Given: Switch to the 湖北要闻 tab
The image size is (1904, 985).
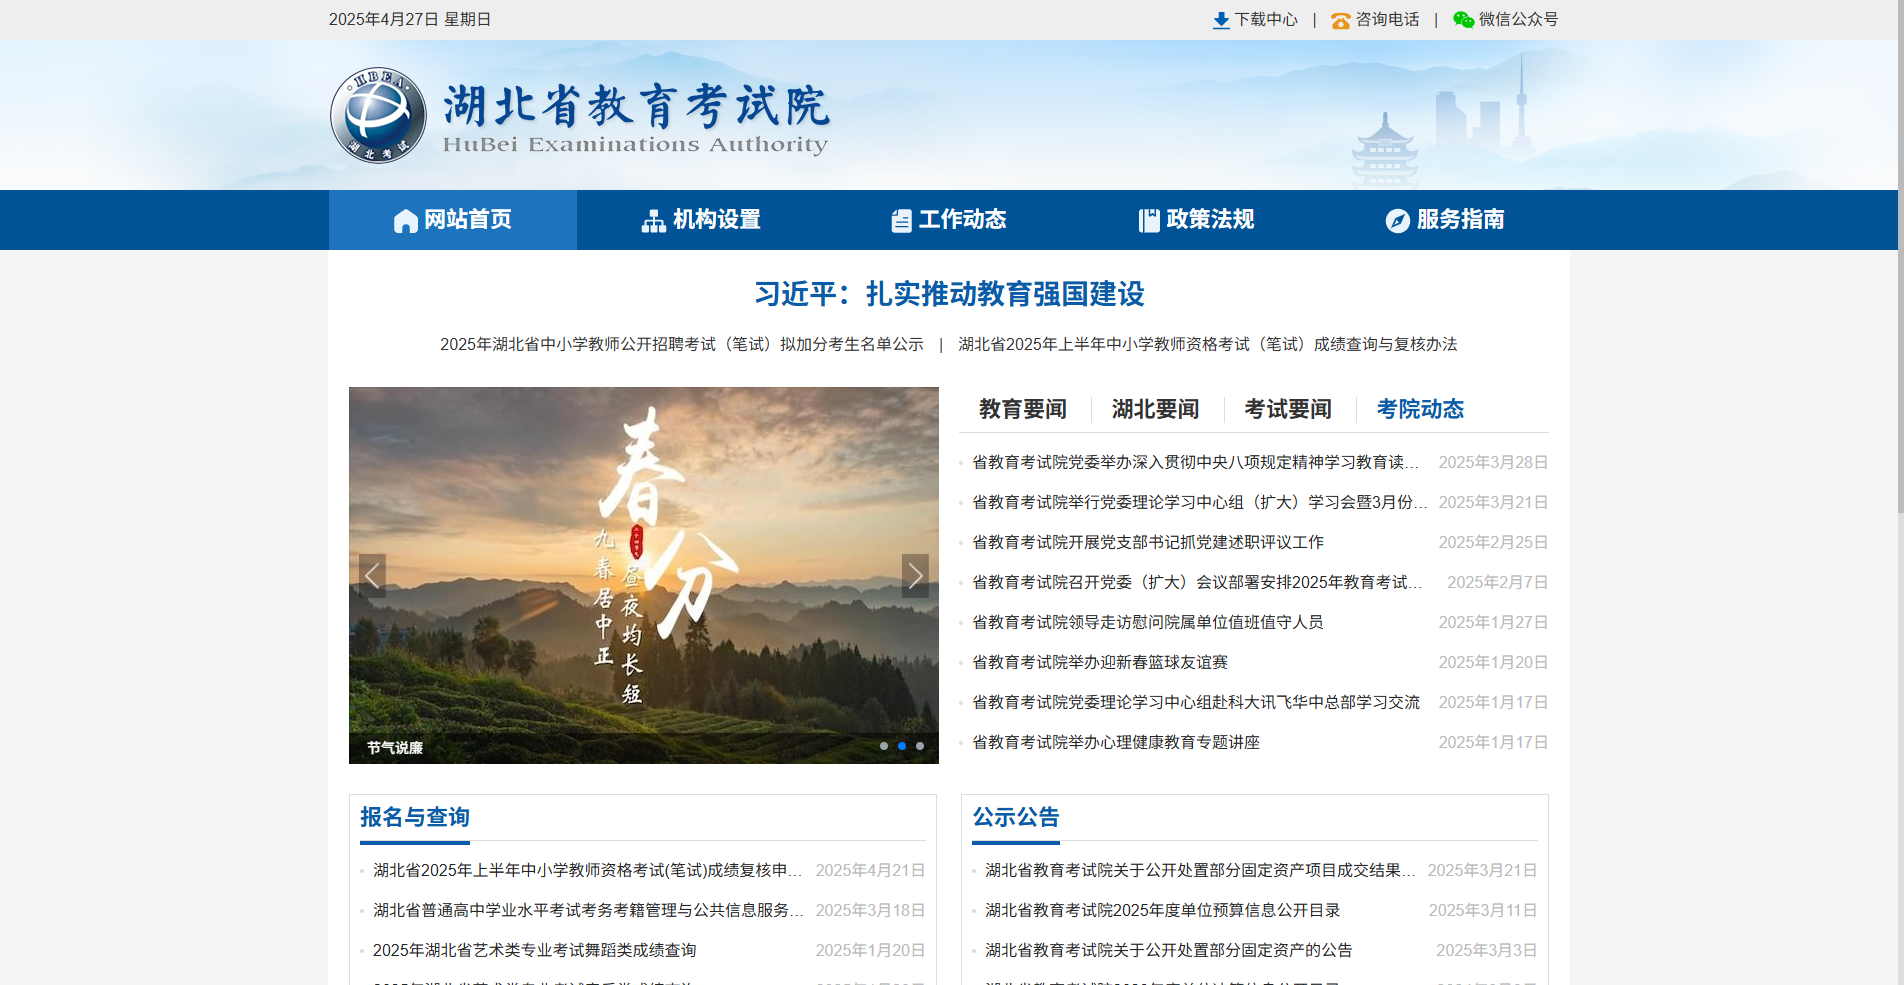Looking at the screenshot, I should pos(1155,409).
